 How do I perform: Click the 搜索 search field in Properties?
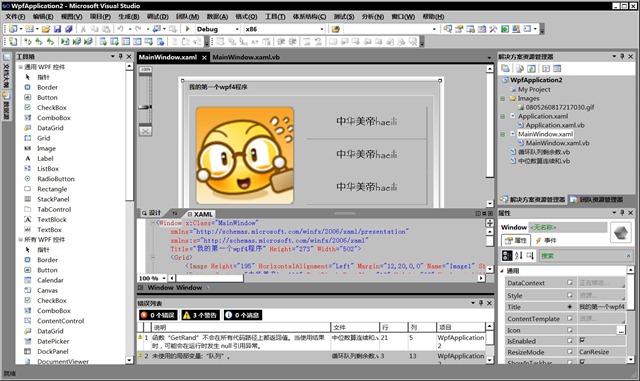click(x=582, y=256)
